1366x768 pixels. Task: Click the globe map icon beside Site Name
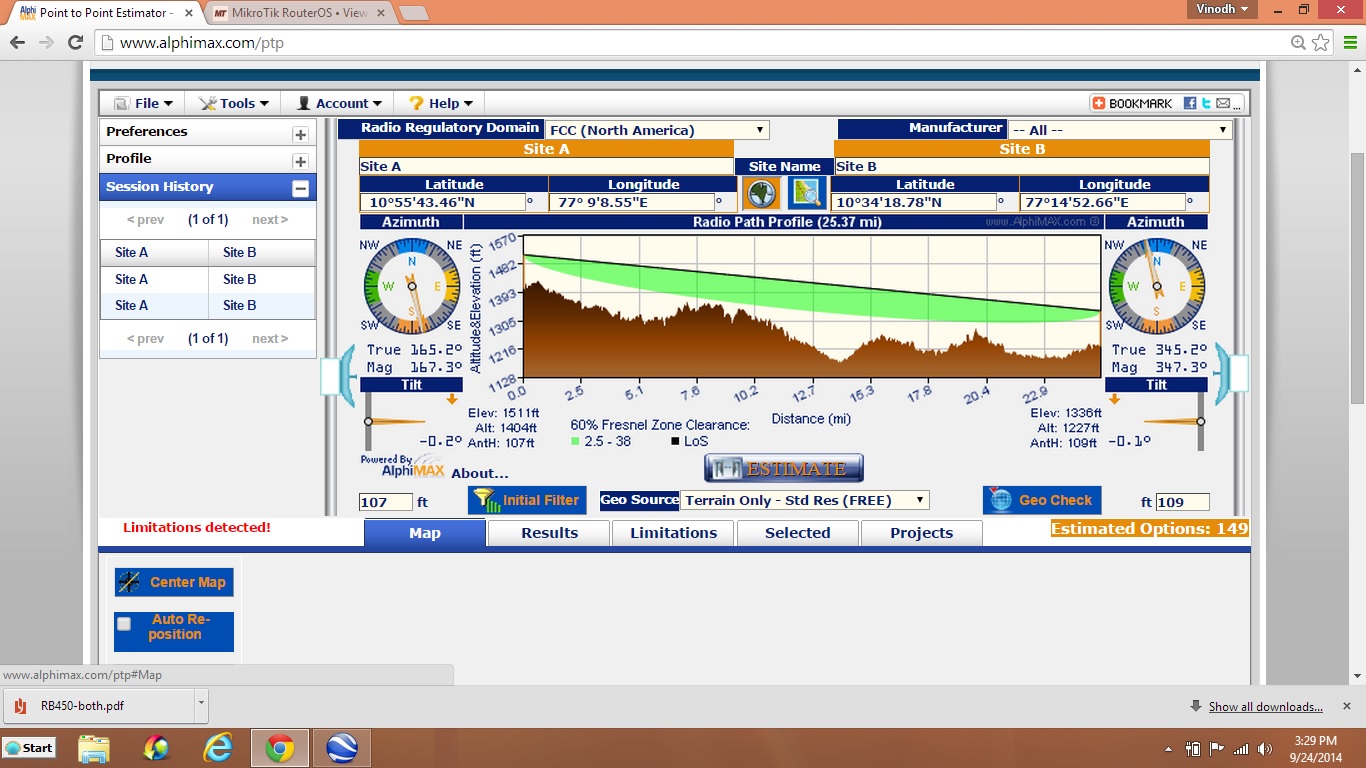[761, 193]
